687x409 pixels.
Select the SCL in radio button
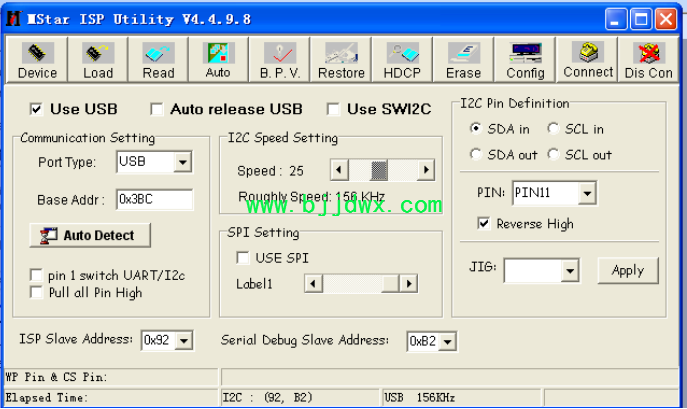point(553,128)
